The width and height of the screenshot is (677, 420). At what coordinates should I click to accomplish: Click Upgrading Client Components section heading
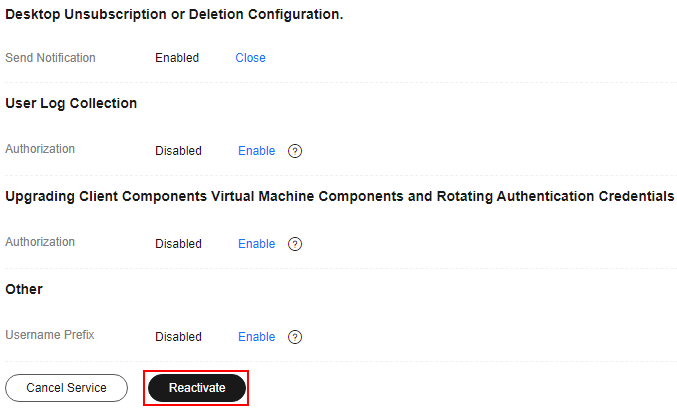(339, 196)
